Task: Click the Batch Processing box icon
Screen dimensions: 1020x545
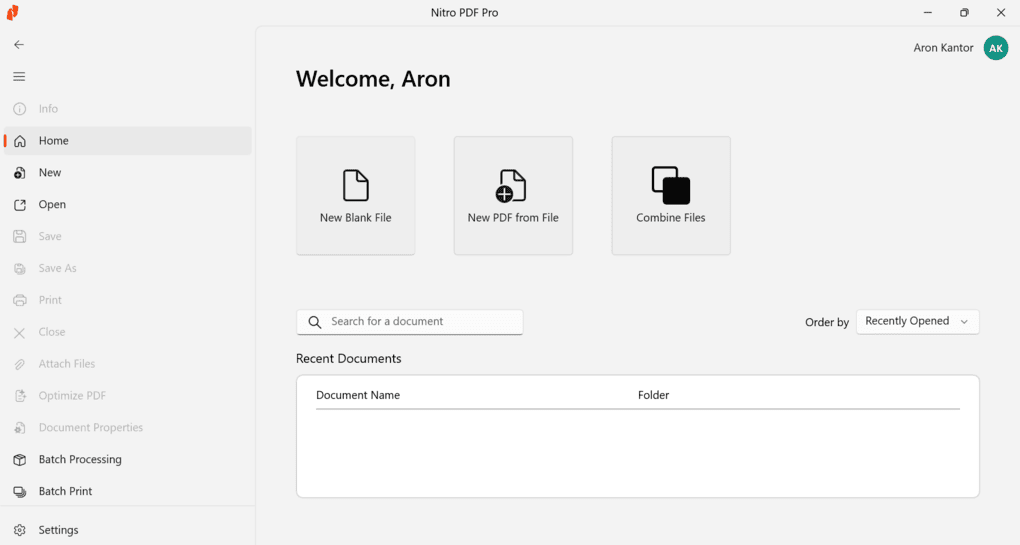Action: click(x=20, y=459)
